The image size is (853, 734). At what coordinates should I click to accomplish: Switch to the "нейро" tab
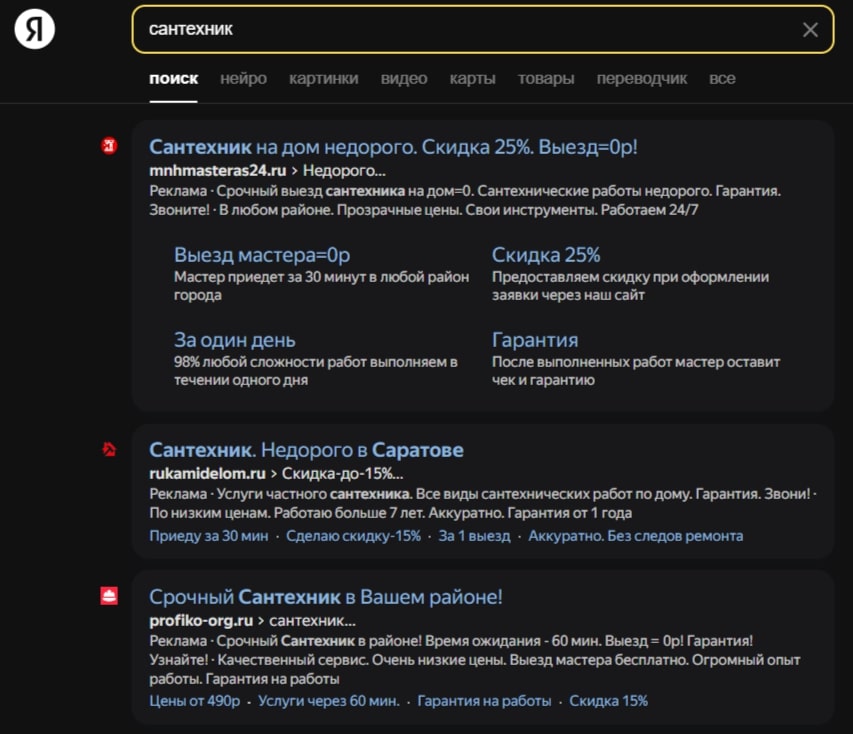pyautogui.click(x=243, y=78)
